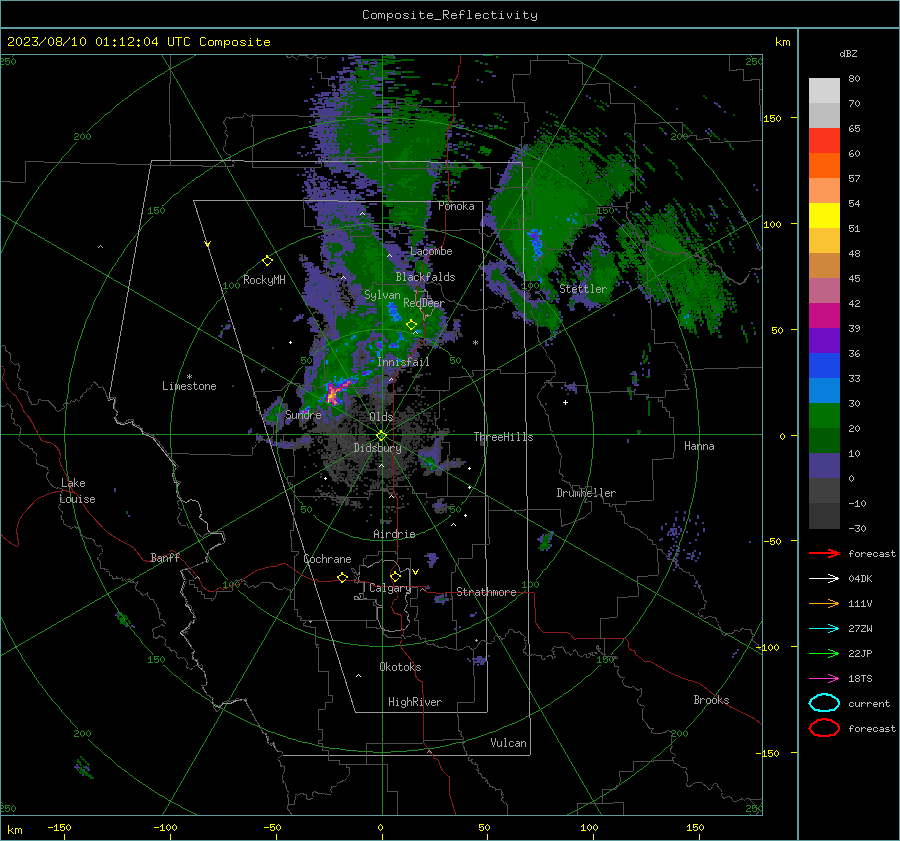
Task: Click the Lacombe label
Action: (431, 251)
